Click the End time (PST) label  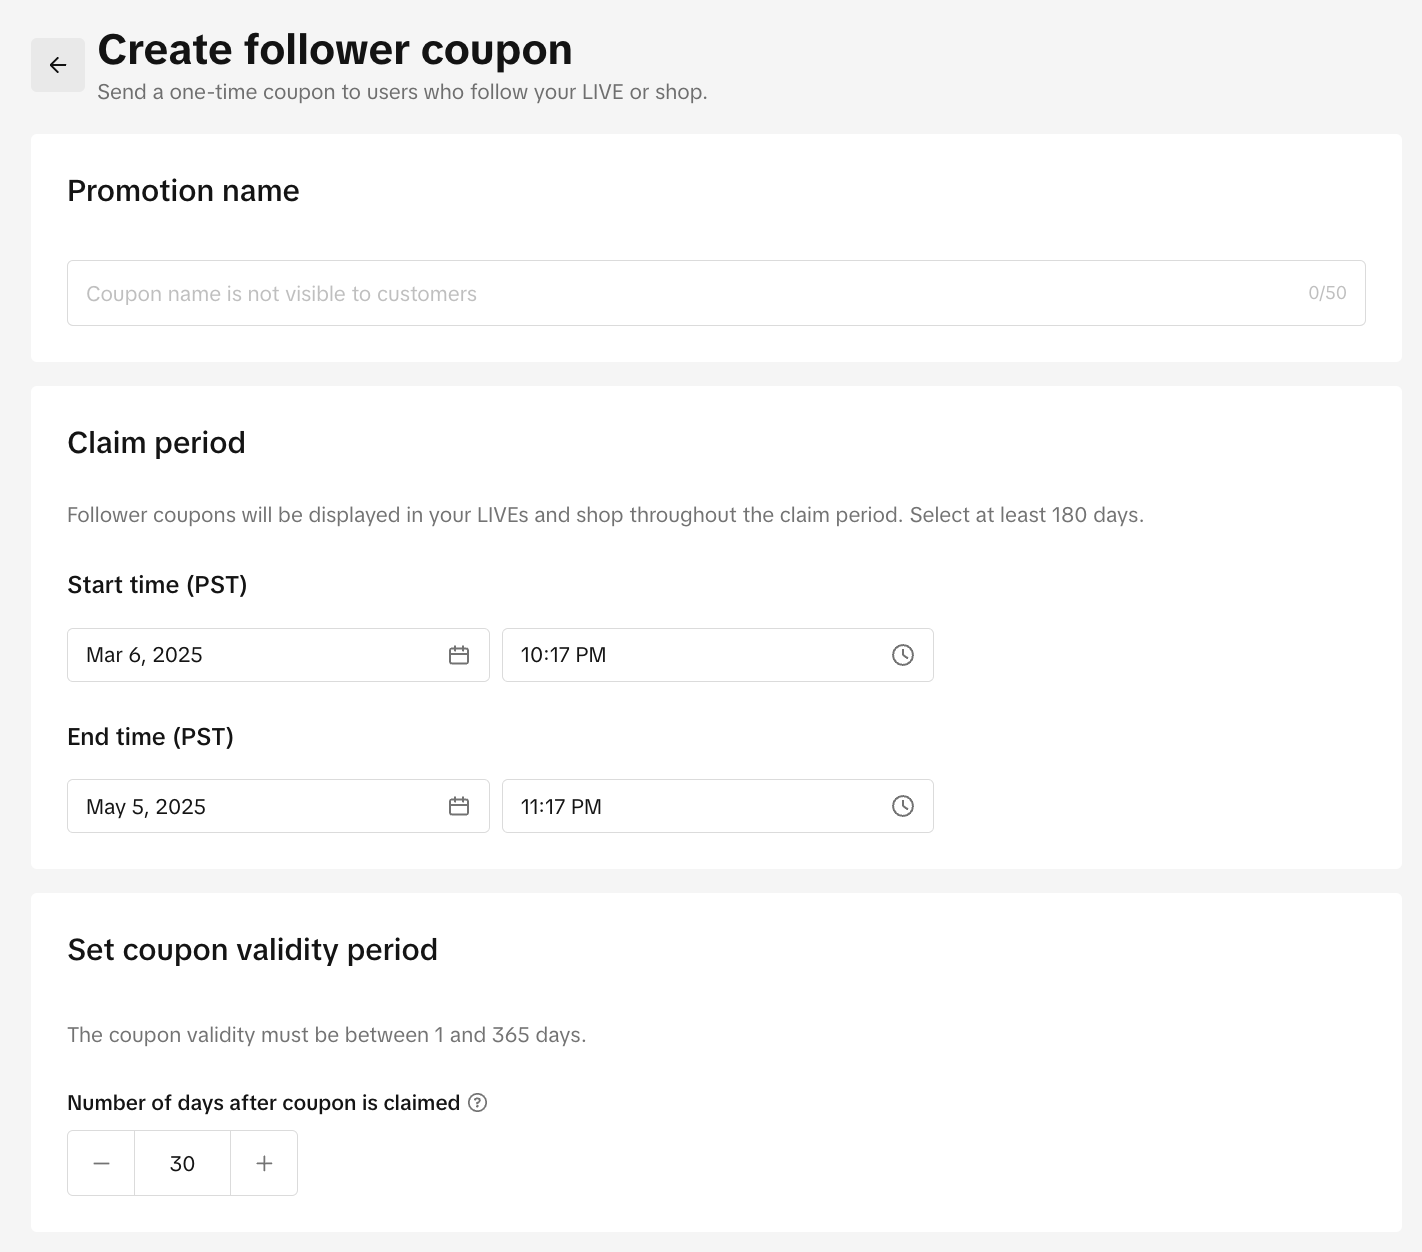click(150, 737)
